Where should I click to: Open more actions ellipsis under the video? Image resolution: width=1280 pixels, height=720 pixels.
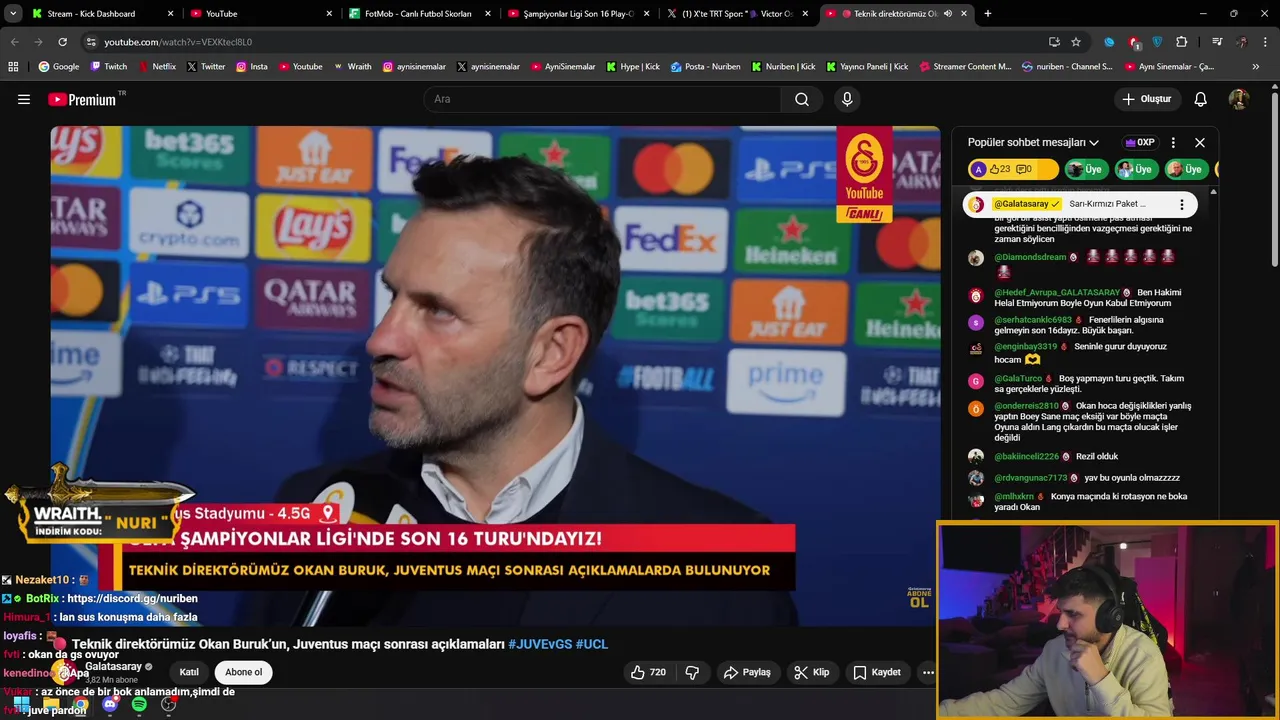(x=928, y=672)
